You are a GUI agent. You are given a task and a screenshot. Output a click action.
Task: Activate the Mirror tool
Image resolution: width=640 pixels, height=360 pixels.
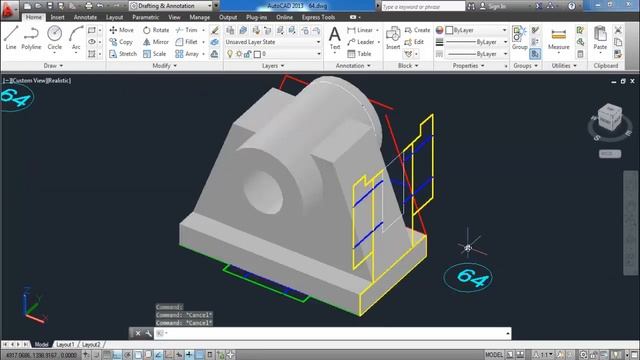point(156,42)
